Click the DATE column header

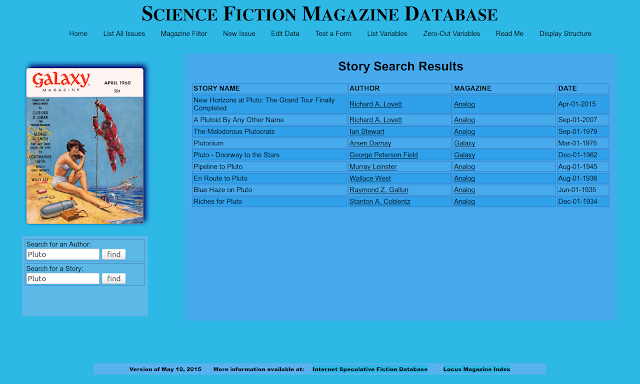[583, 88]
